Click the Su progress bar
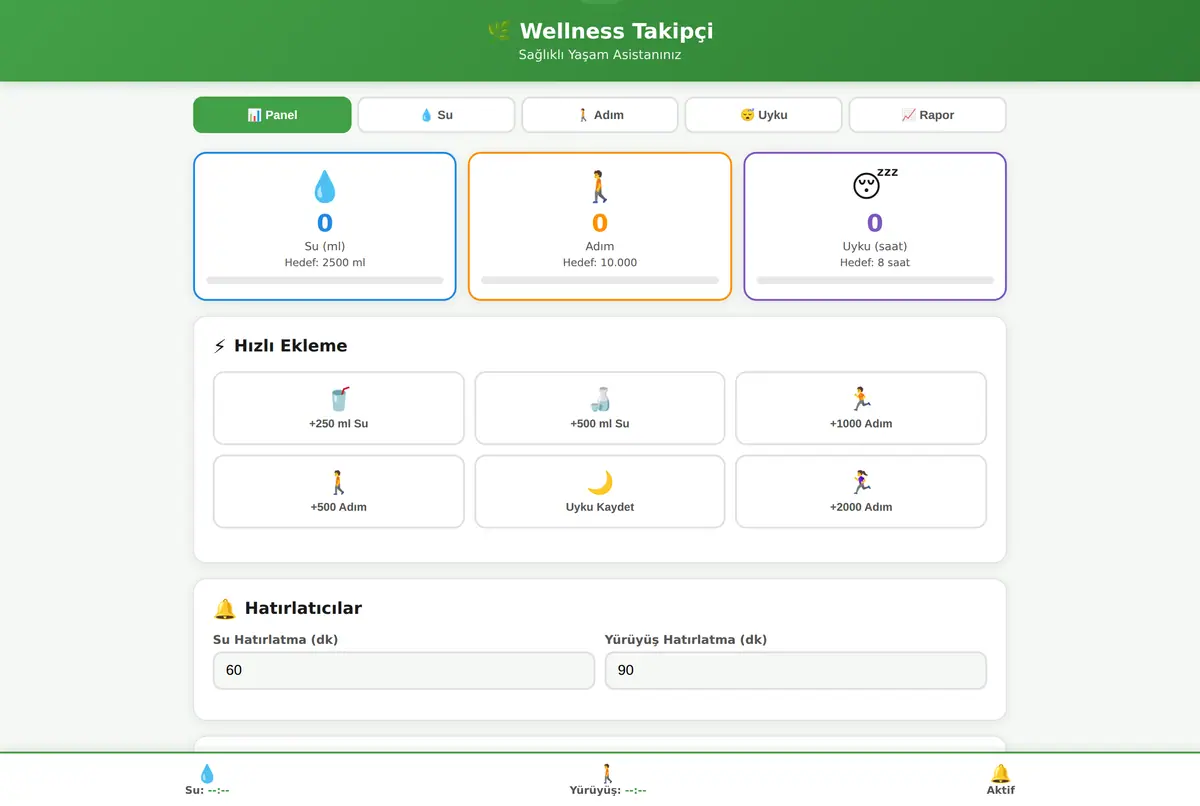The image size is (1200, 806). pos(325,280)
